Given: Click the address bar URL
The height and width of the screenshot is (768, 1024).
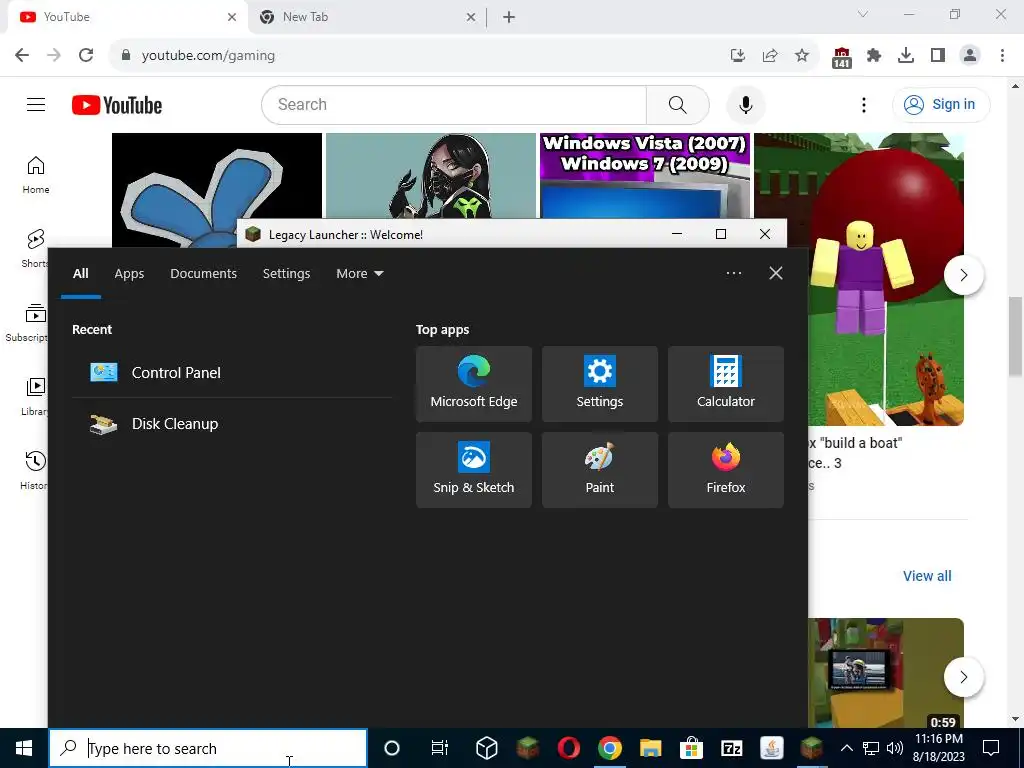Looking at the screenshot, I should pyautogui.click(x=208, y=56).
